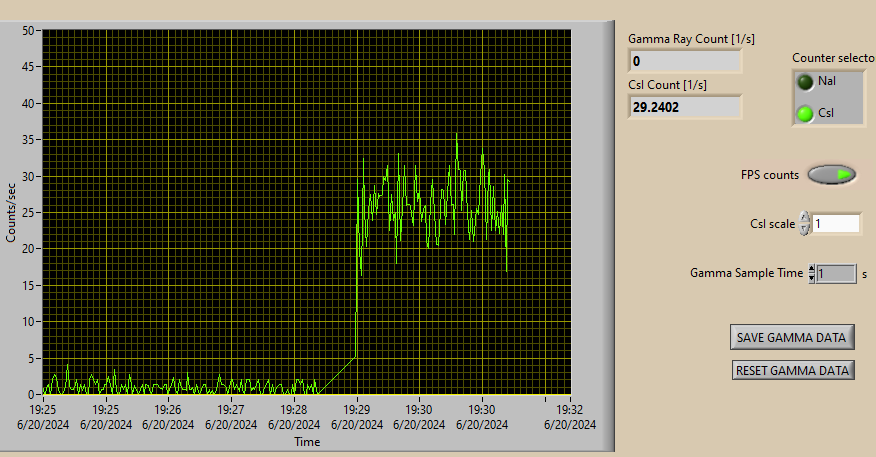
Task: Click the CsI Count indicator showing 29.2402
Action: click(685, 106)
